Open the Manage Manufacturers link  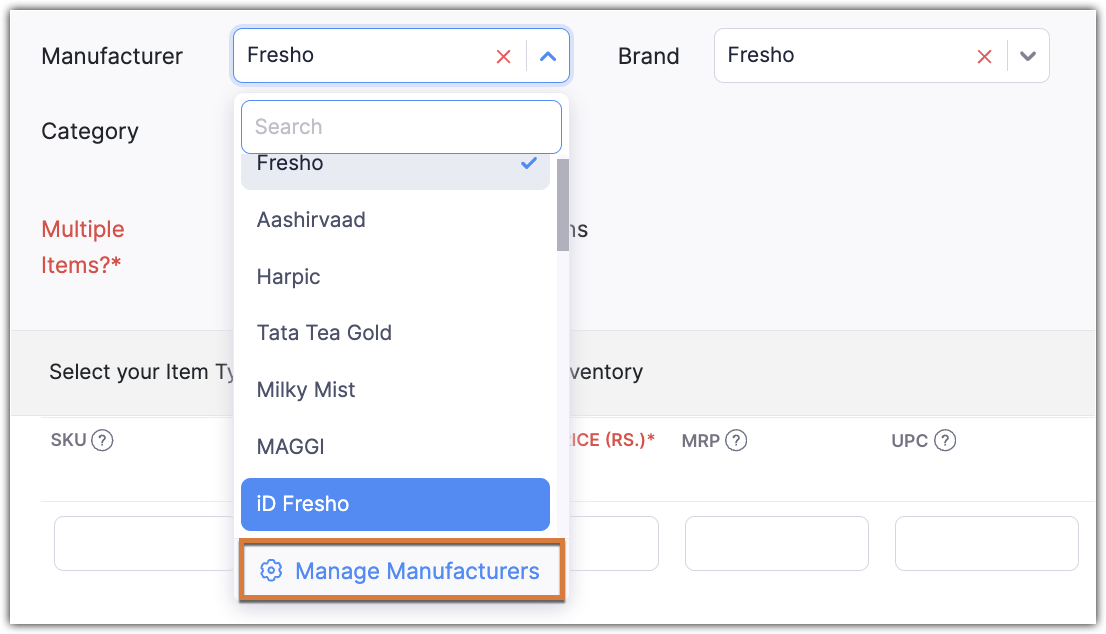coord(417,571)
